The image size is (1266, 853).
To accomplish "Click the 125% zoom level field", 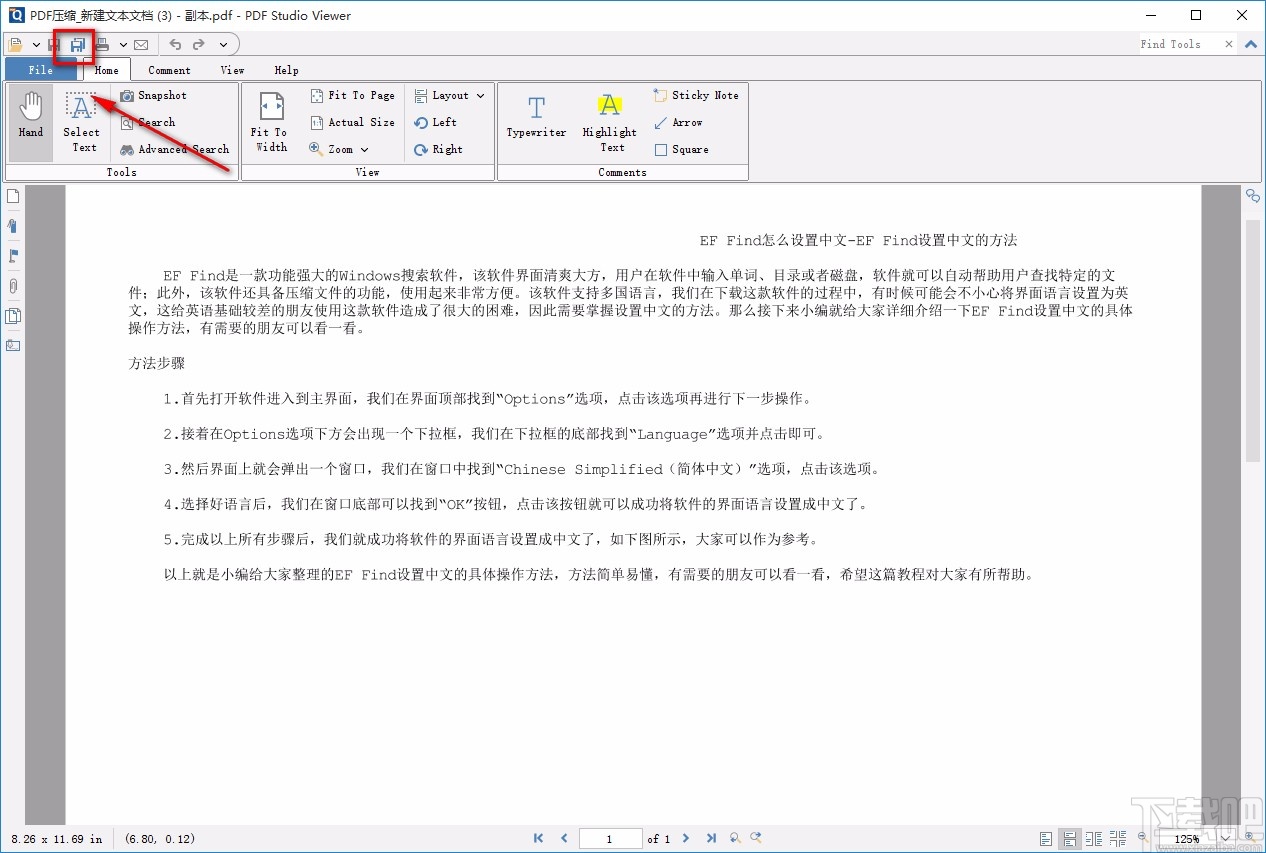I will (1187, 839).
